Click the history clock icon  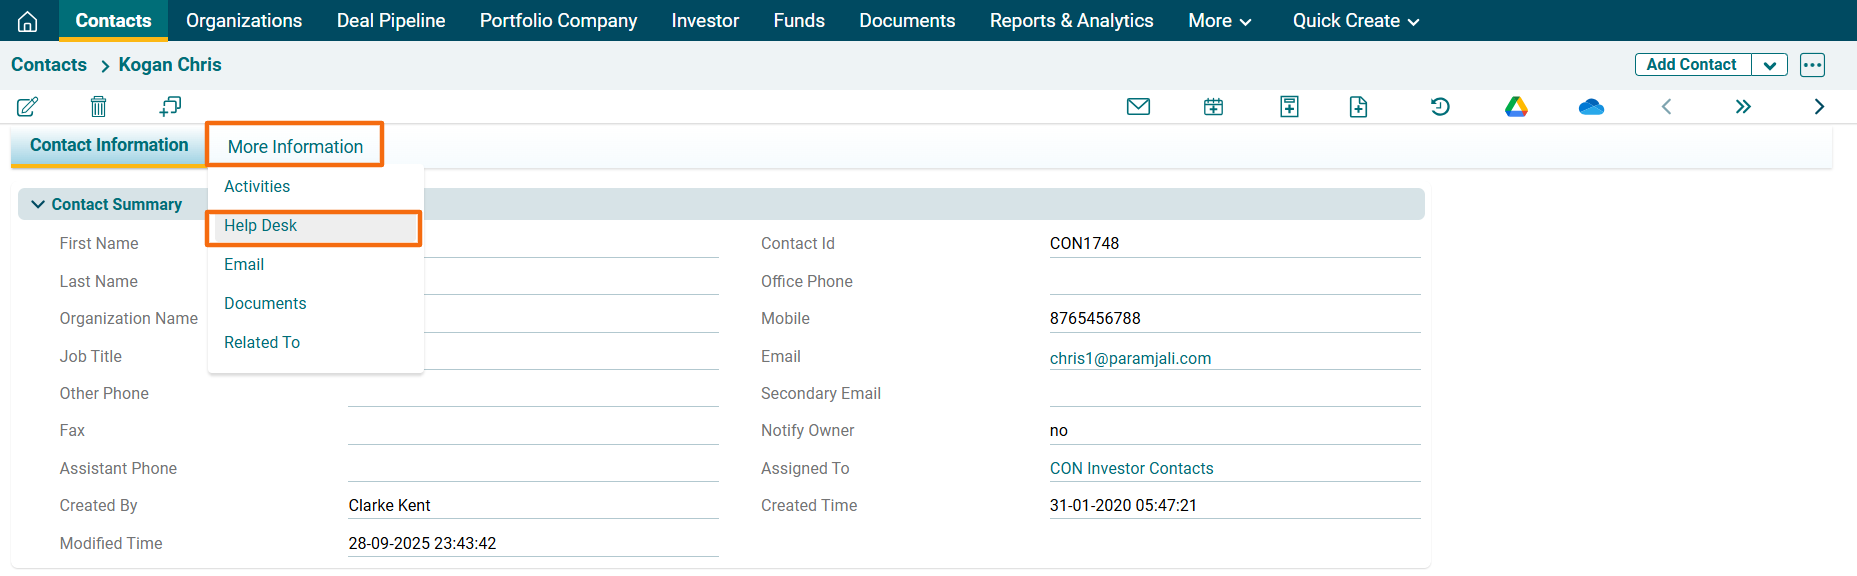1440,107
